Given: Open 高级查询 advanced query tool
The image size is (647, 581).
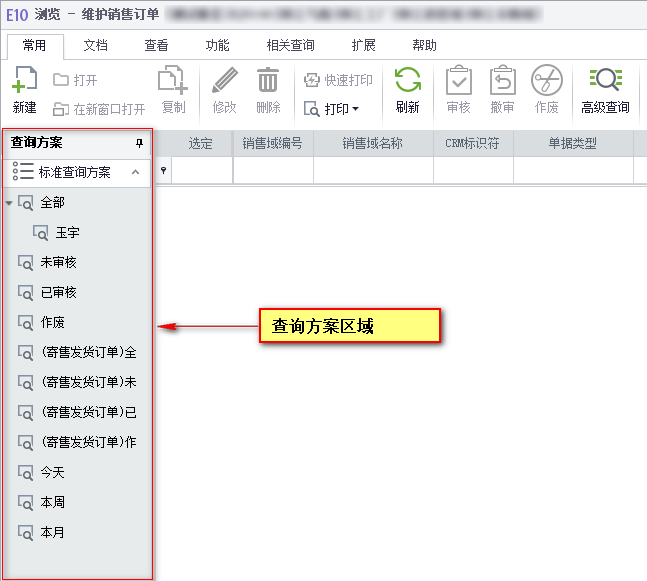Looking at the screenshot, I should pos(605,81).
